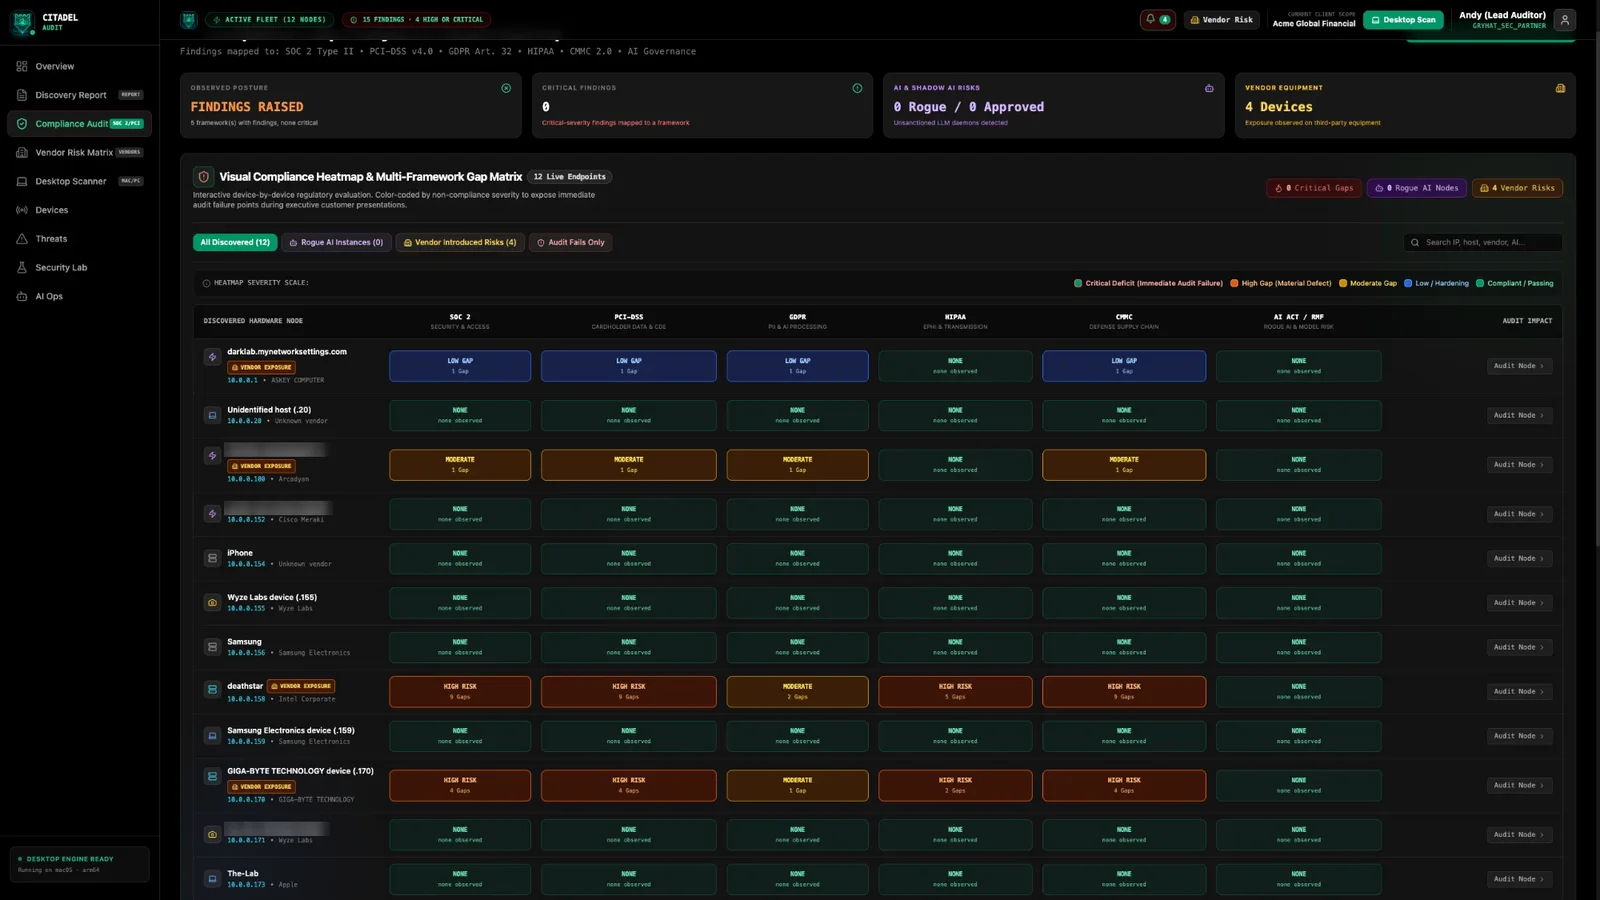Audit Node for the deathstar row
Image resolution: width=1600 pixels, height=900 pixels.
pyautogui.click(x=1519, y=692)
